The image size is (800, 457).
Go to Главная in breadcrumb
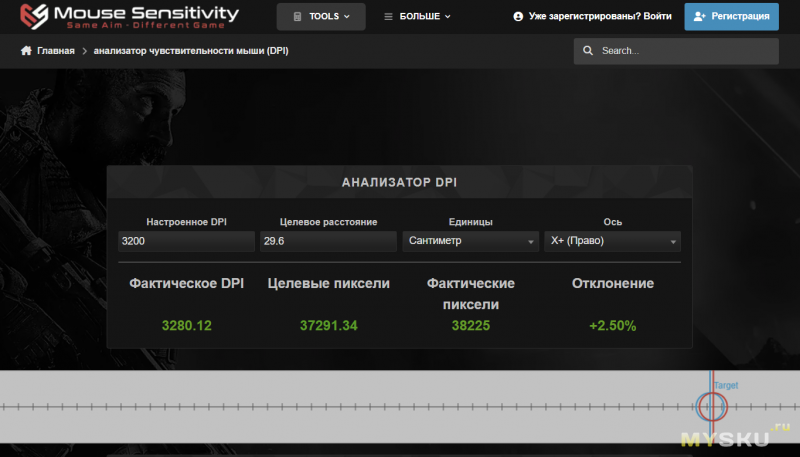click(x=55, y=51)
